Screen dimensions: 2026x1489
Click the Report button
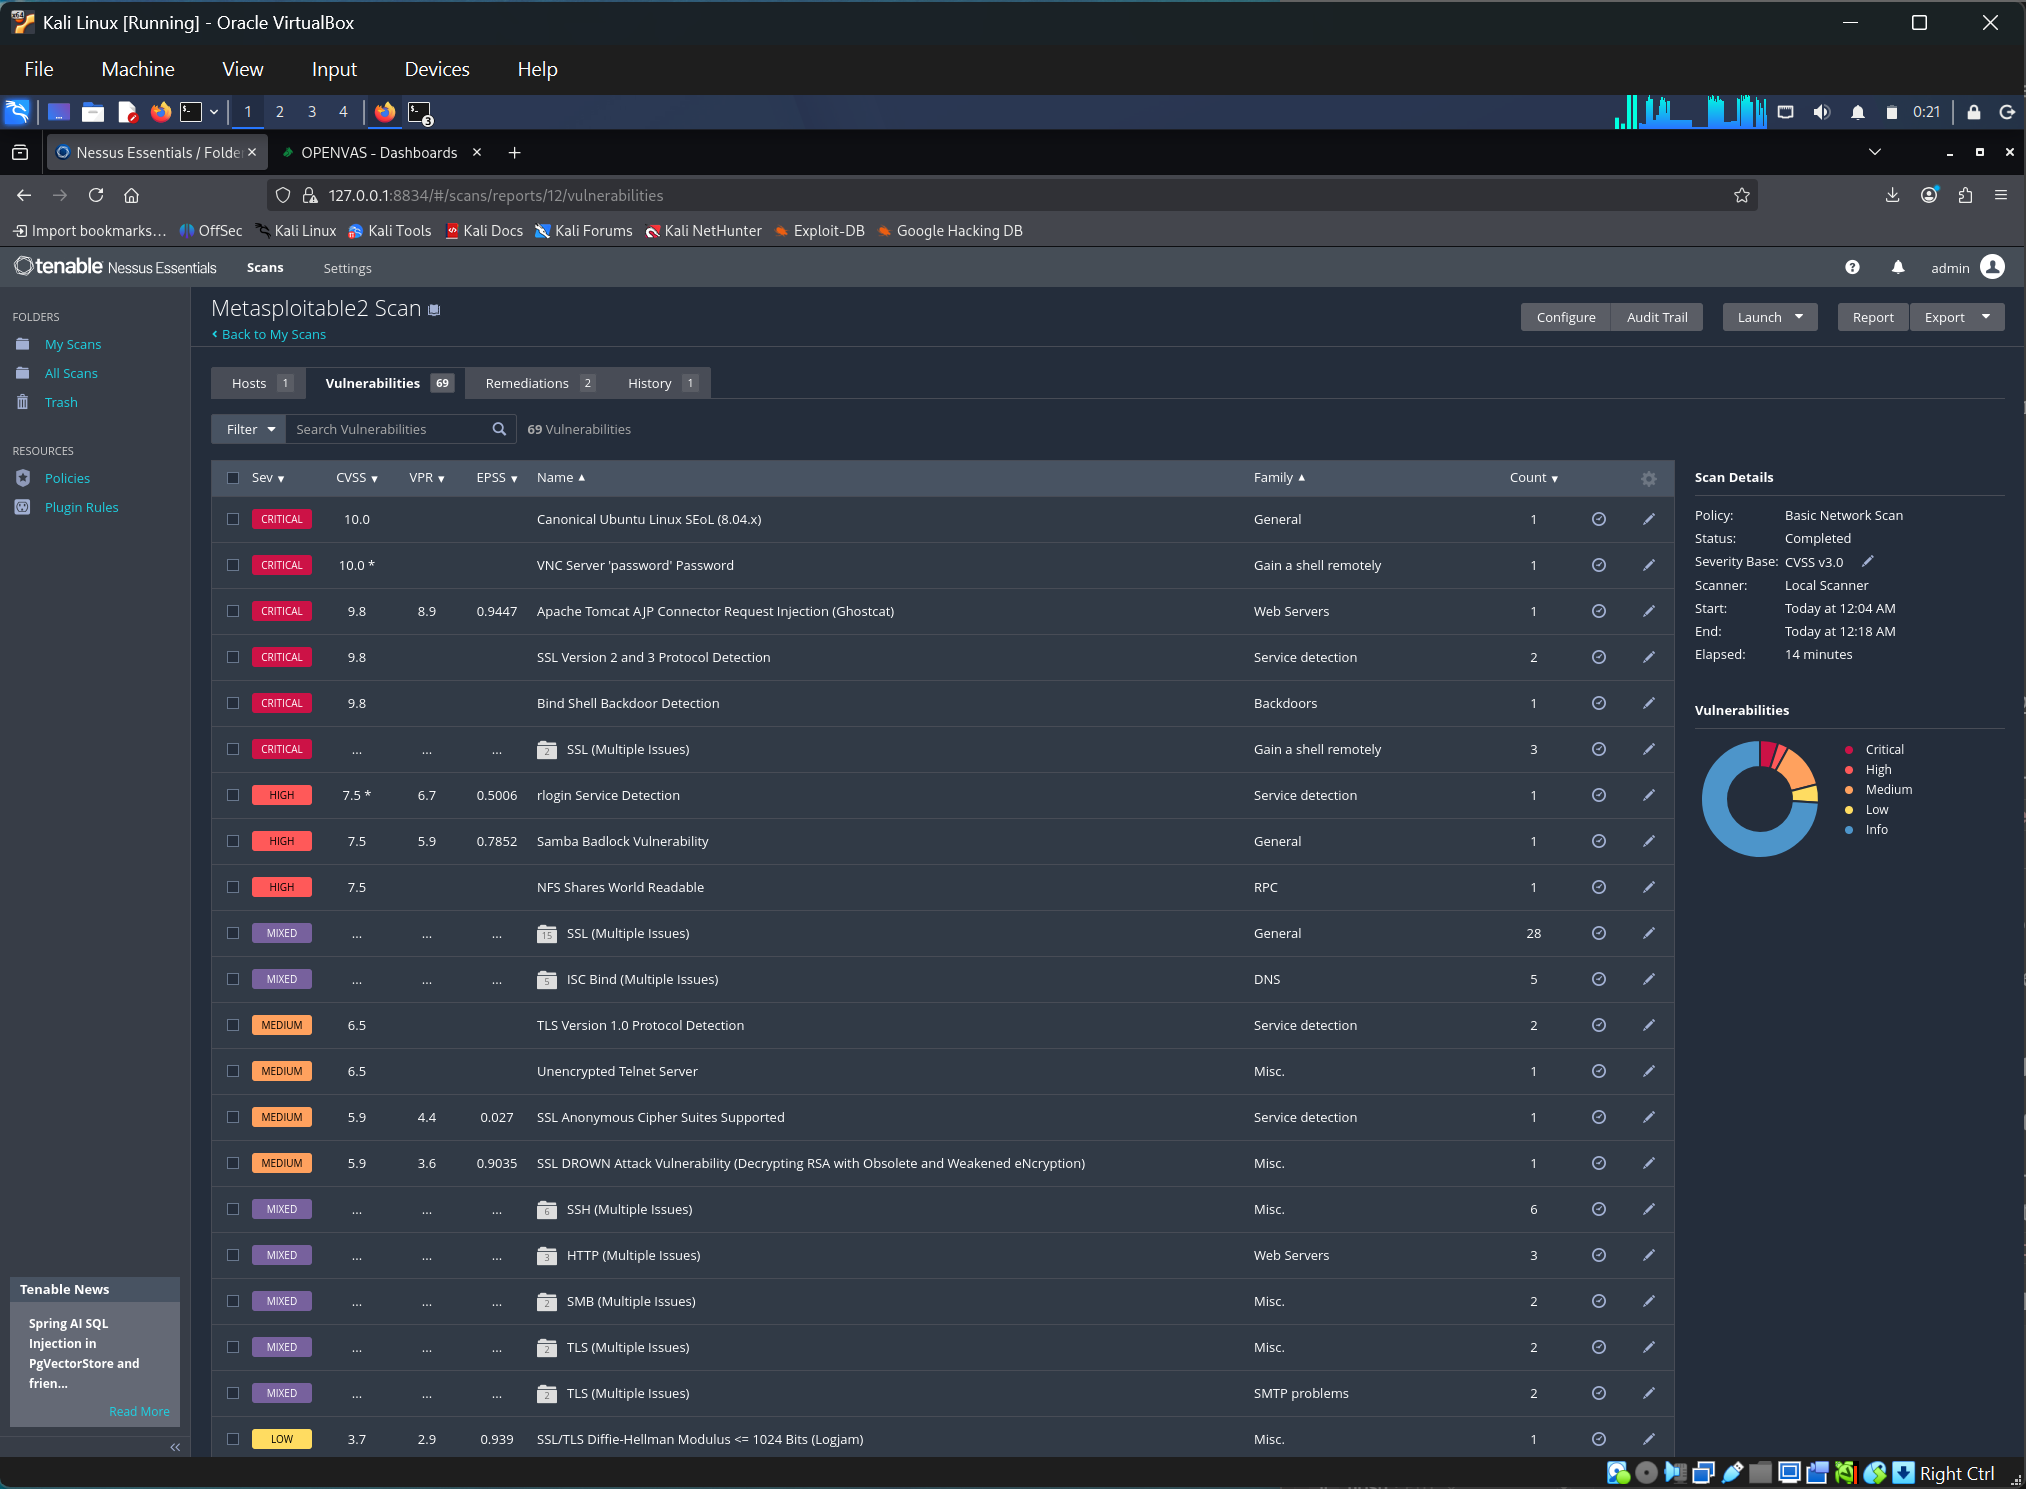tap(1873, 317)
